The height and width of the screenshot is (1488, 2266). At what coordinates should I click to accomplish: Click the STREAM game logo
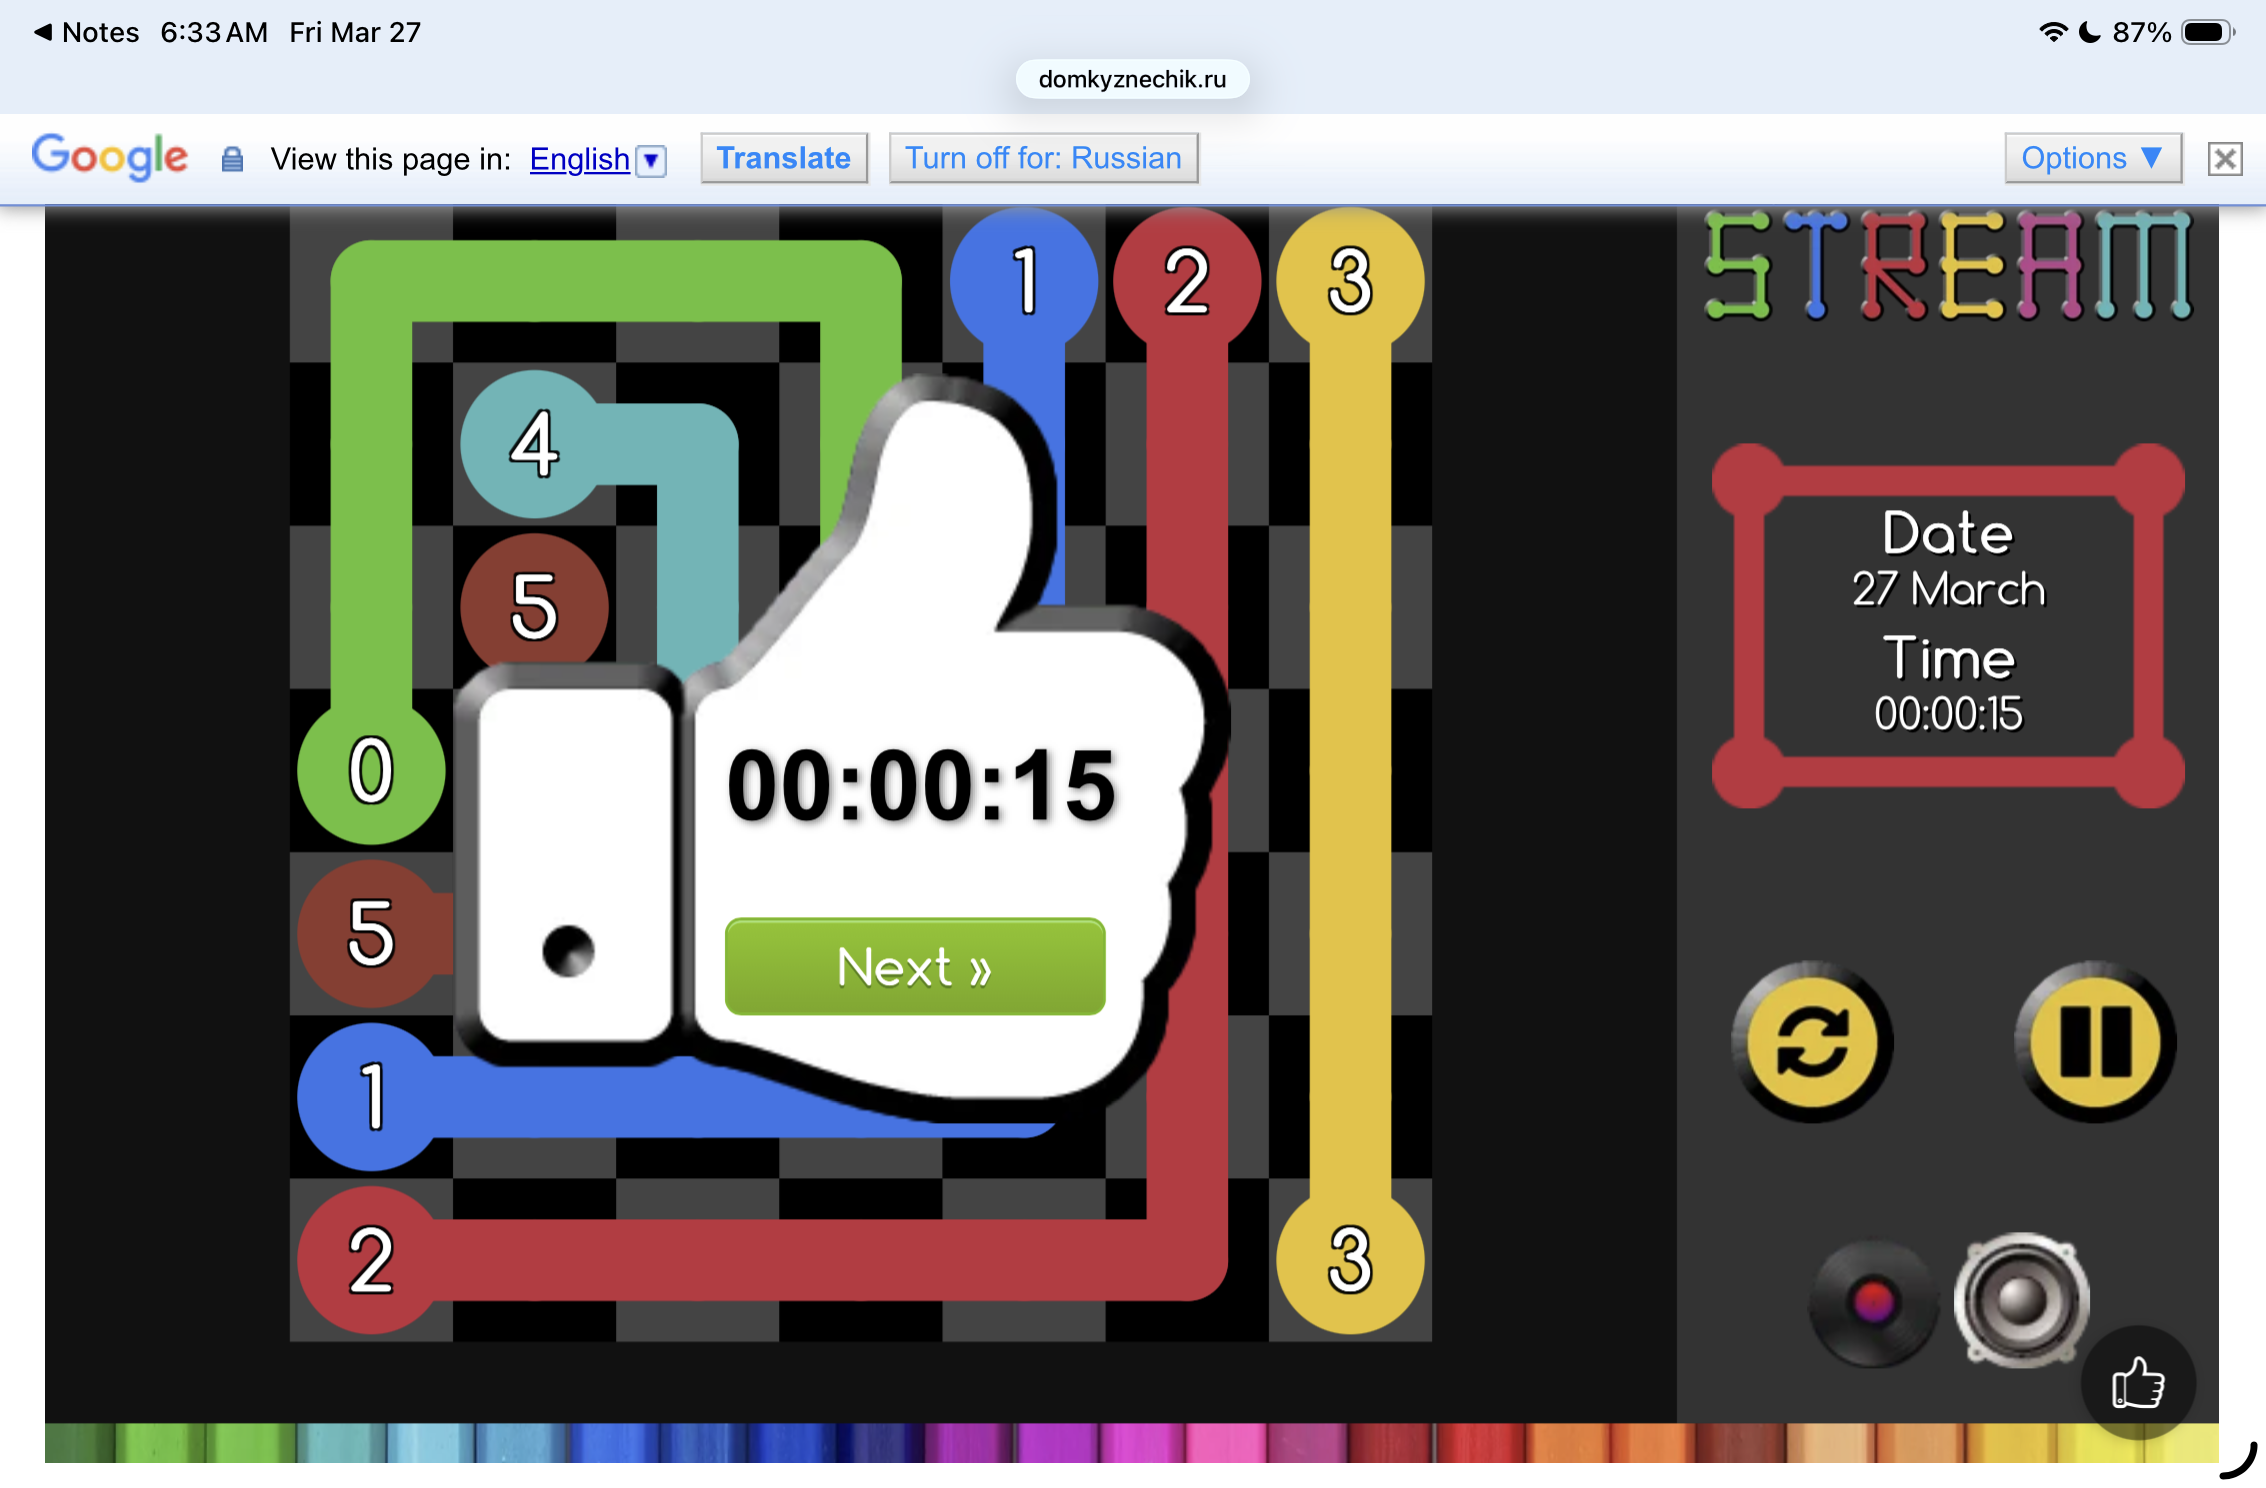click(1947, 265)
